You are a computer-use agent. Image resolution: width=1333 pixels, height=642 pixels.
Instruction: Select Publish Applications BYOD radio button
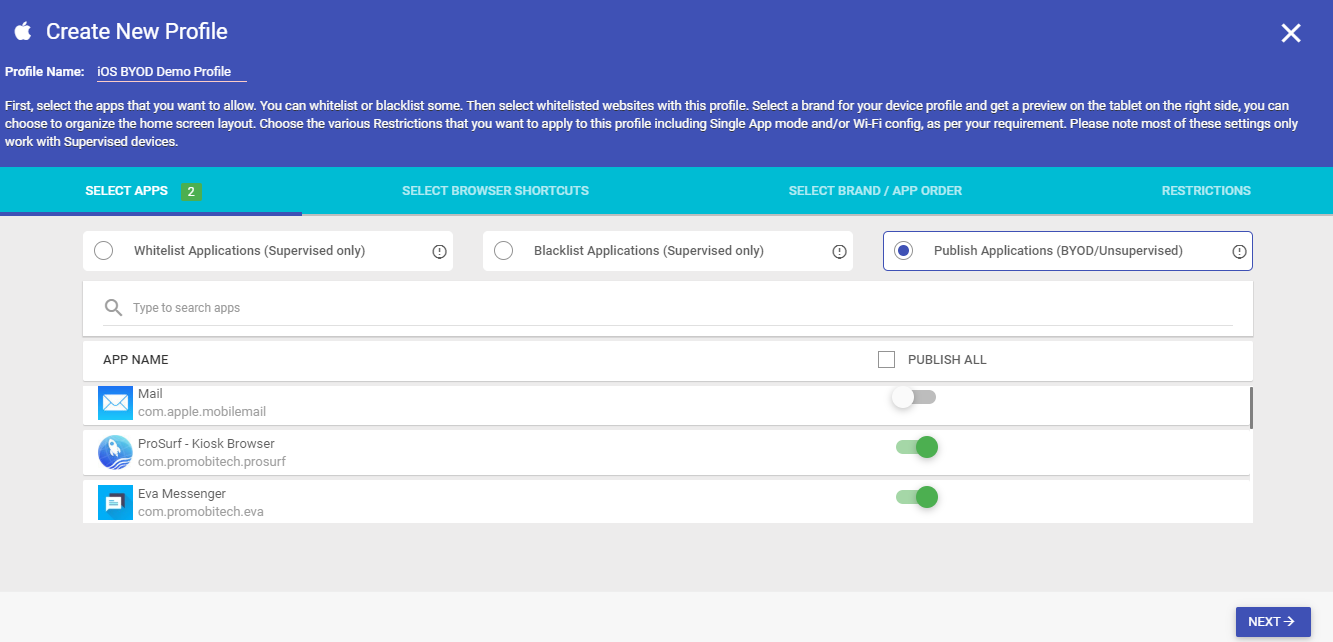903,251
